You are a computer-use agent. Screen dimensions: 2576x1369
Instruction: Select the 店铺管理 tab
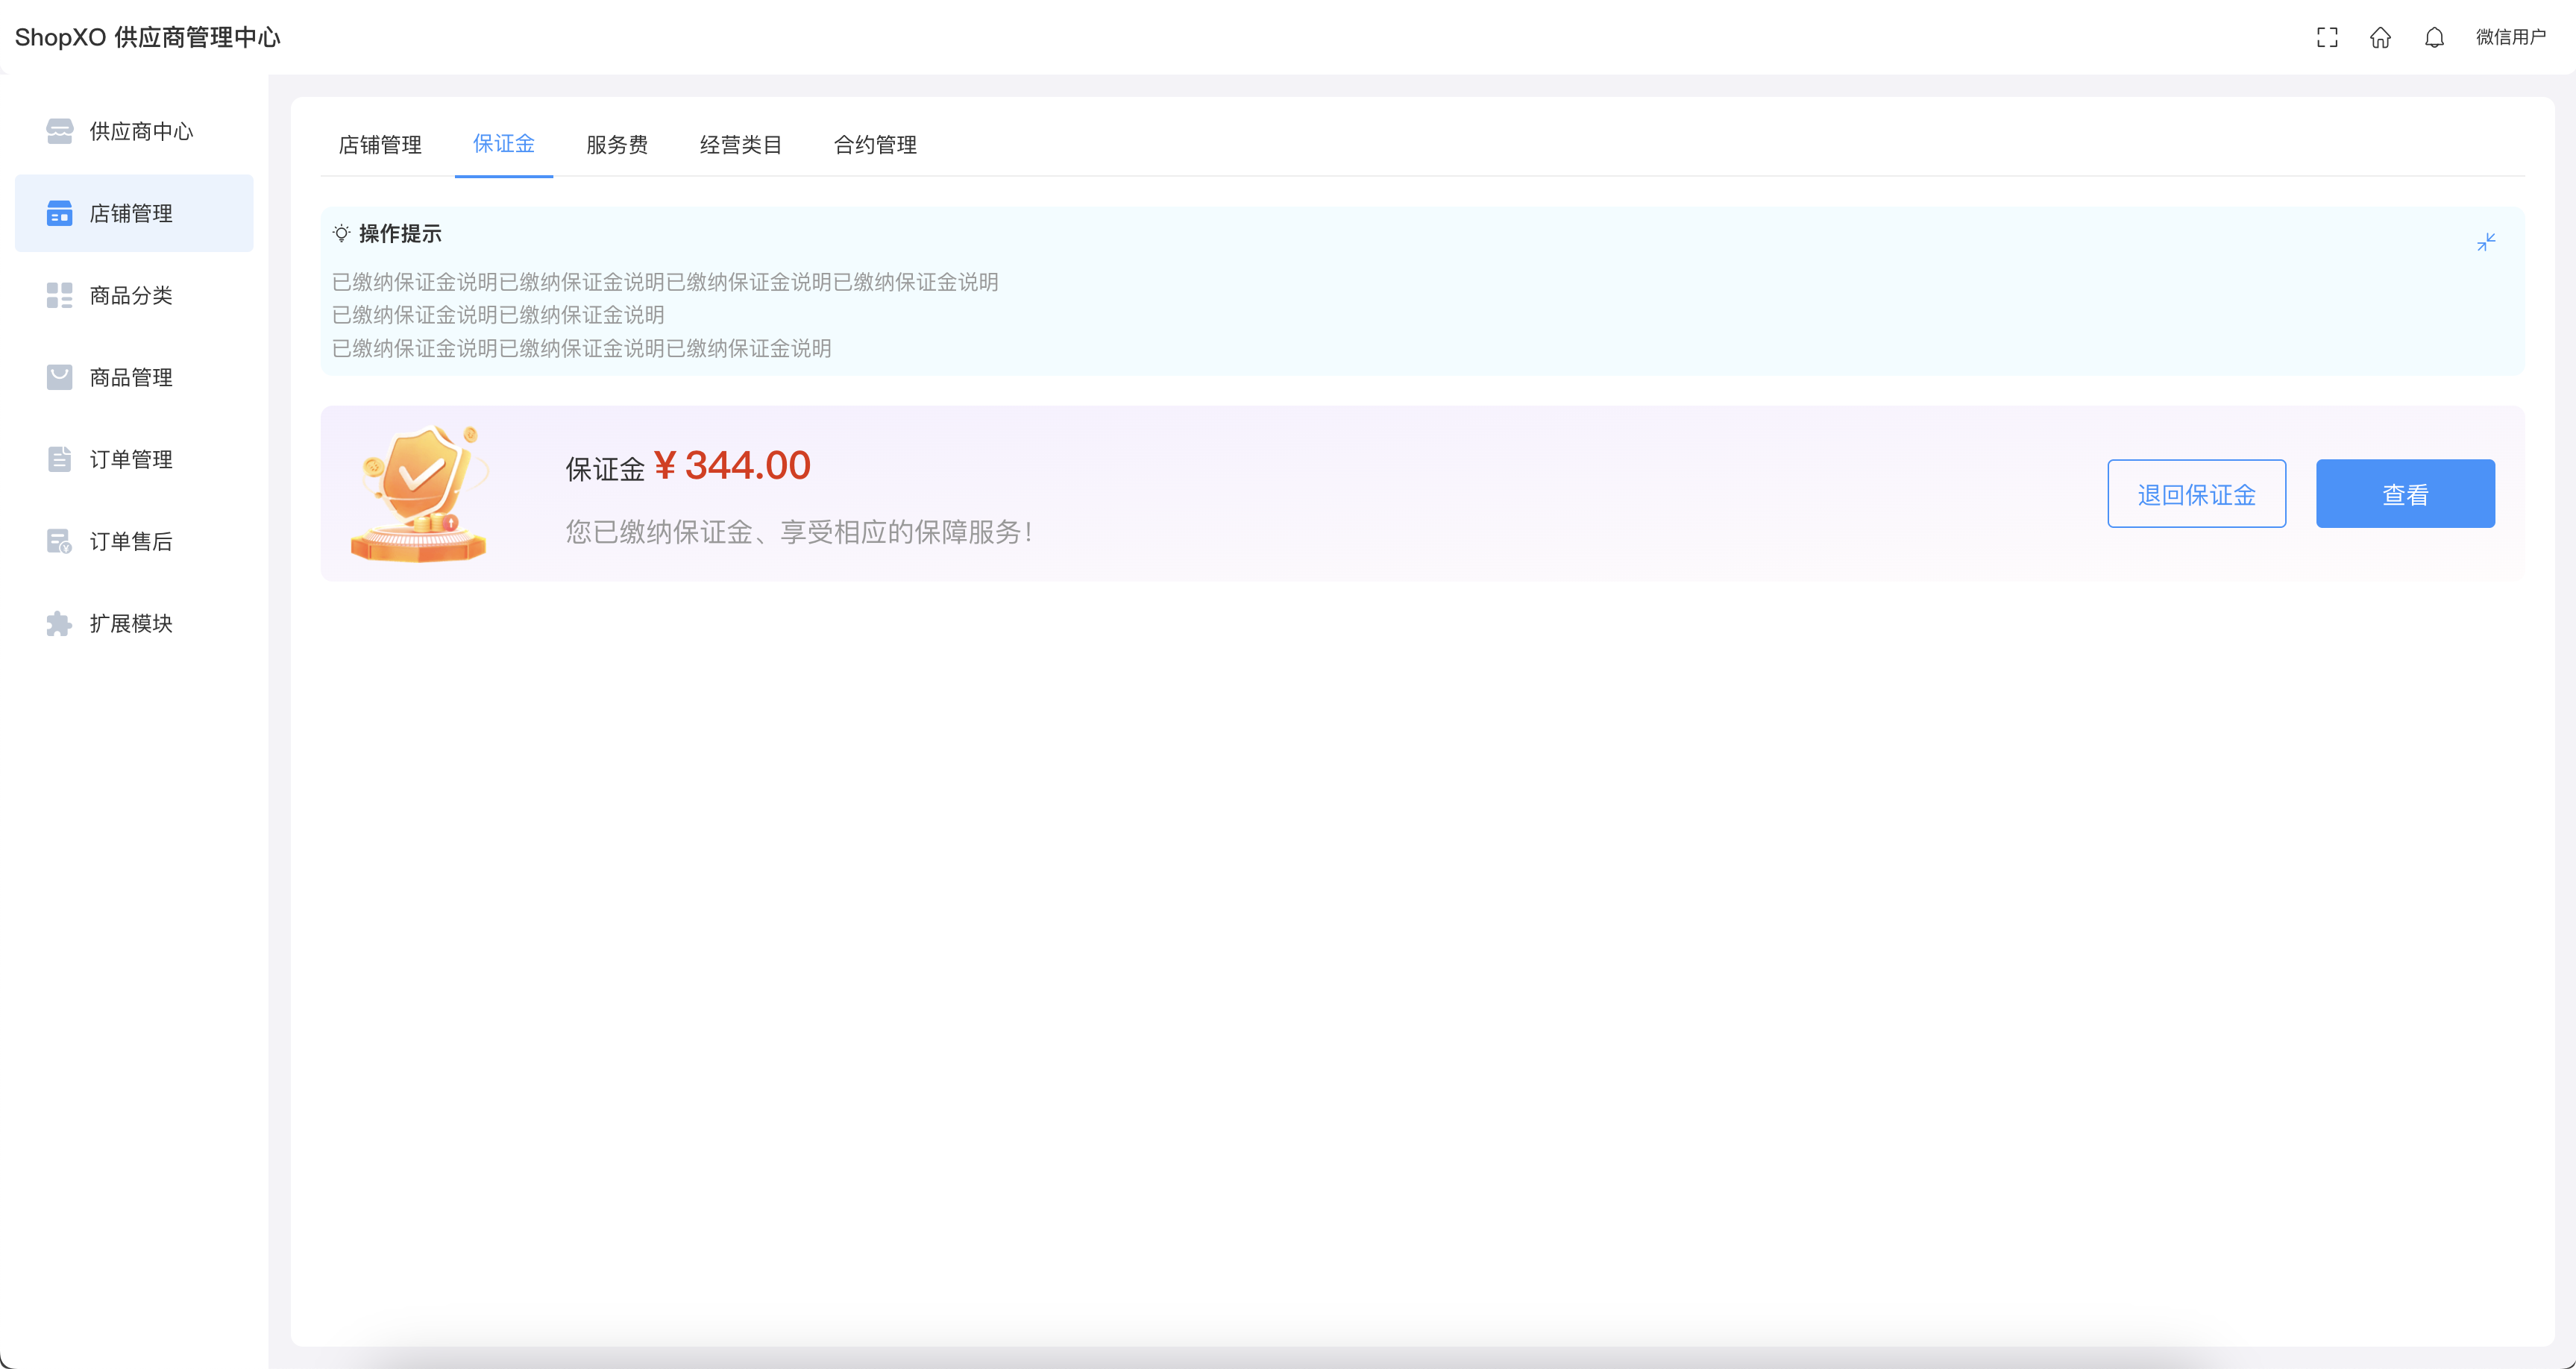coord(380,145)
